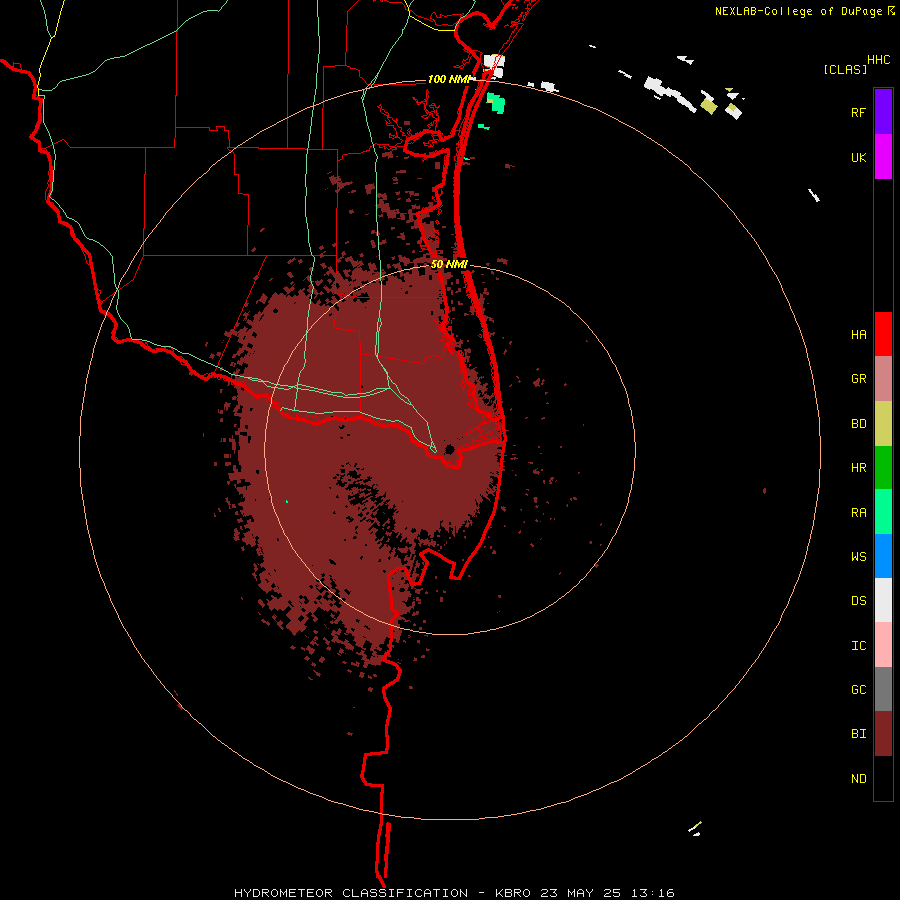This screenshot has height=900, width=900.
Task: Click the 'UK' legend label
Action: 858,157
